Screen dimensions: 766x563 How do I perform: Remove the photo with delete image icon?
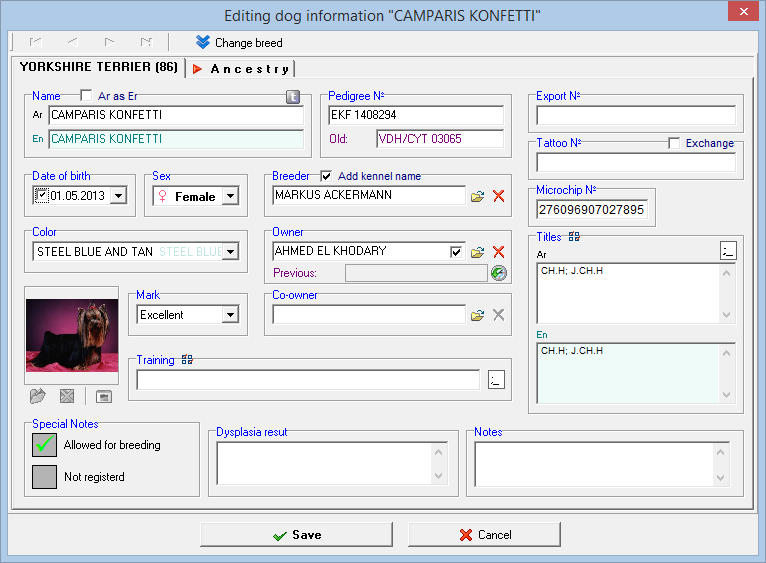67,396
